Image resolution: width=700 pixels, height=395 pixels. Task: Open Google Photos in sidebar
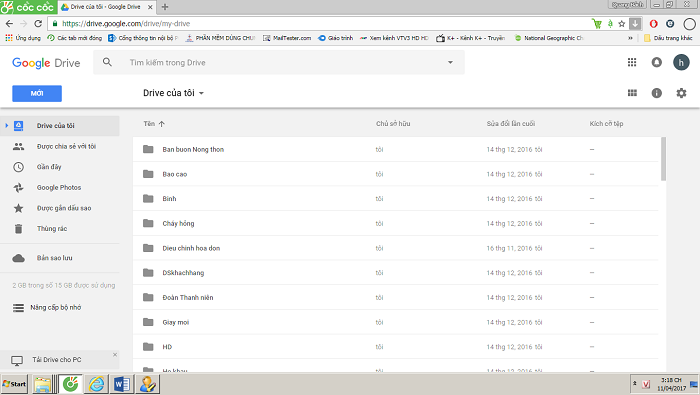pyautogui.click(x=60, y=187)
